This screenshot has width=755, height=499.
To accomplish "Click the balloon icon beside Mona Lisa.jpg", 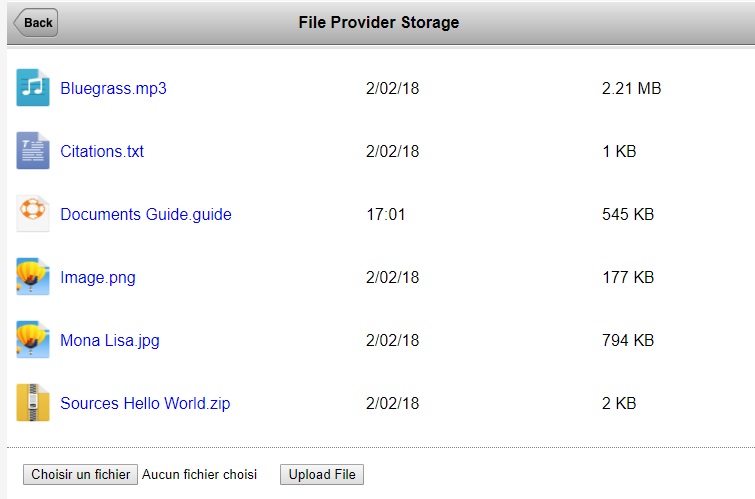I will point(33,340).
